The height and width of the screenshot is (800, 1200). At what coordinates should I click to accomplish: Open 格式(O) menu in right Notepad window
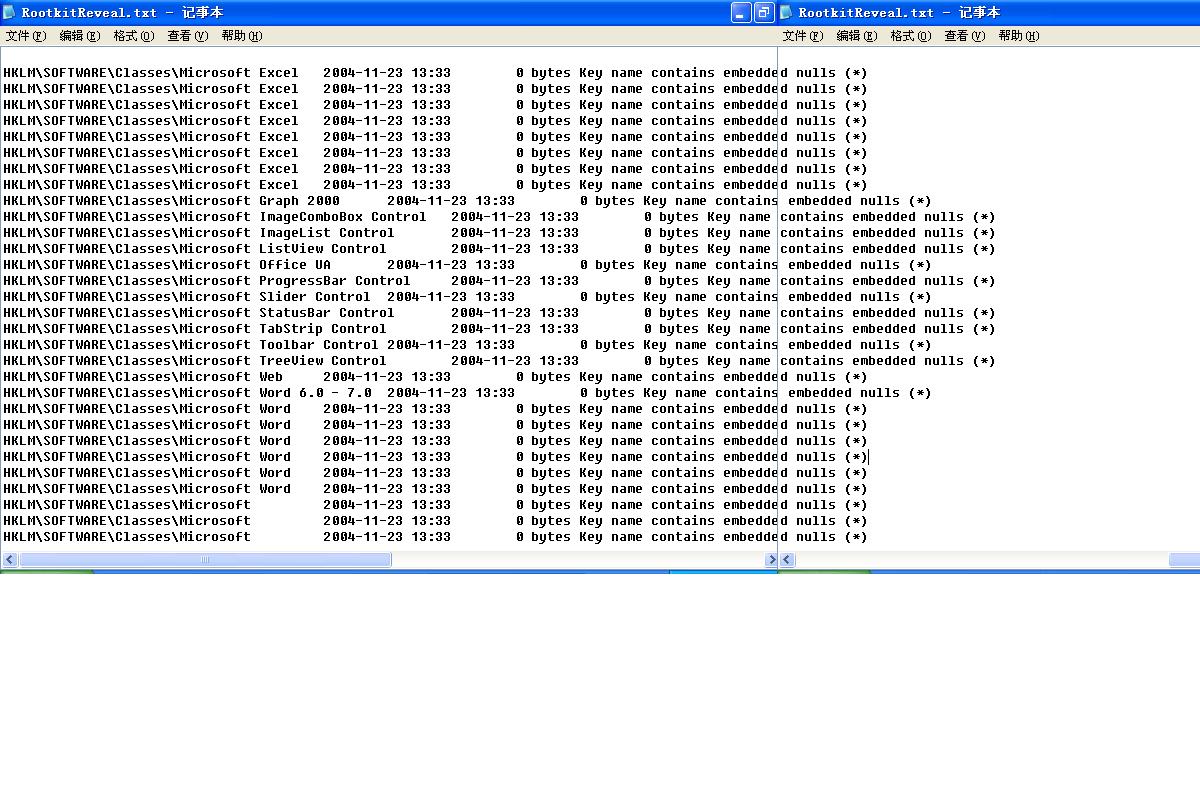coord(911,36)
